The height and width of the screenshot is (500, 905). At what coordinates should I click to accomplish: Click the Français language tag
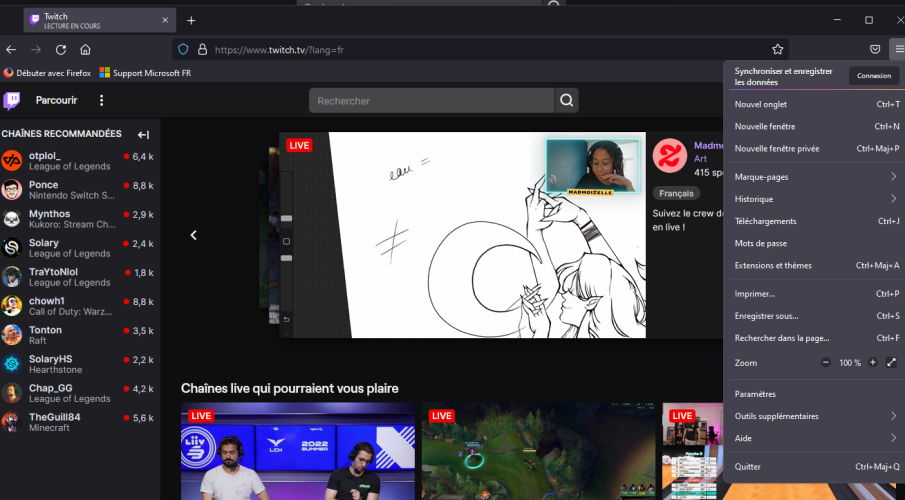coord(676,193)
